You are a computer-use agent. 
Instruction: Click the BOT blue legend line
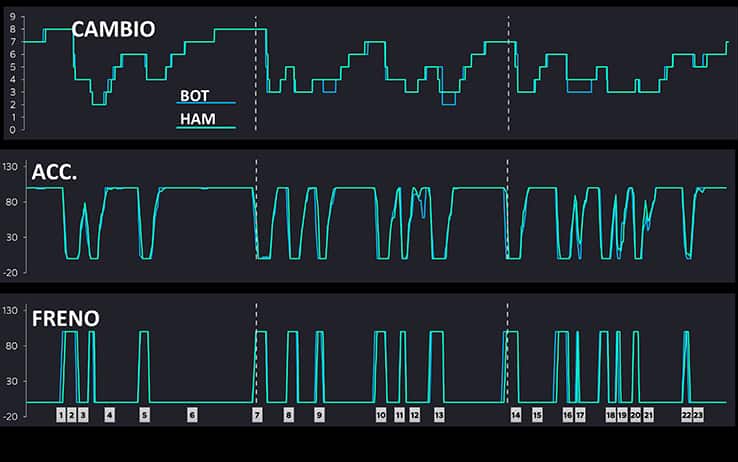[x=206, y=104]
